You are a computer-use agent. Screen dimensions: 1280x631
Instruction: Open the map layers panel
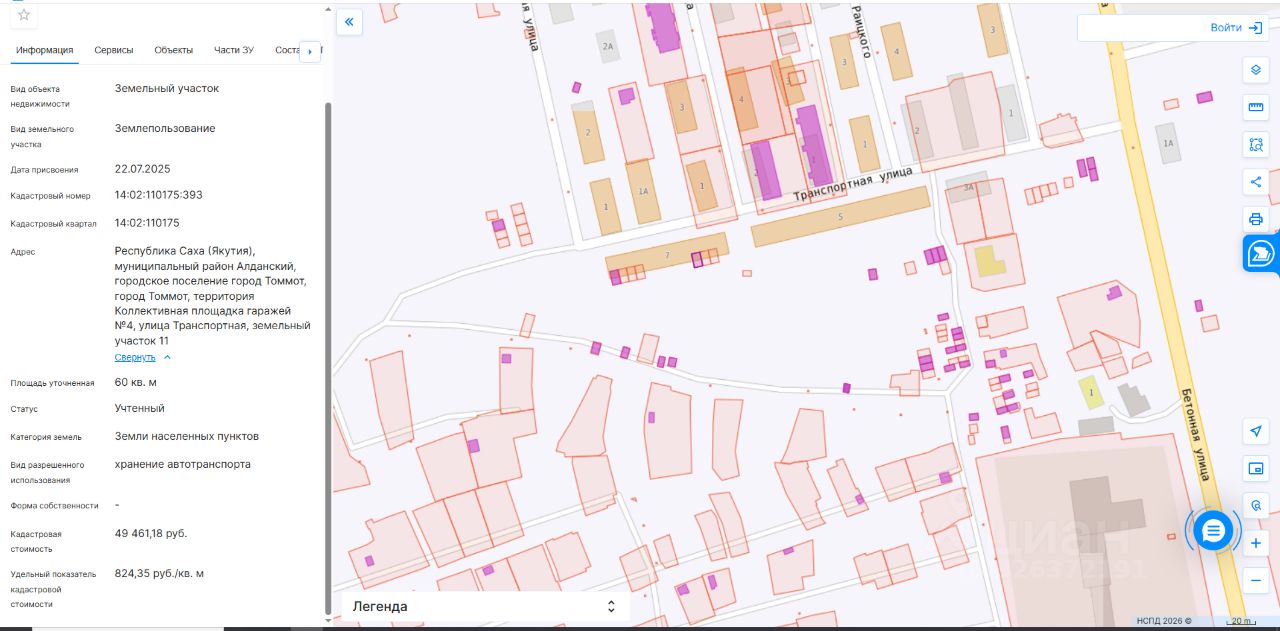[1256, 70]
